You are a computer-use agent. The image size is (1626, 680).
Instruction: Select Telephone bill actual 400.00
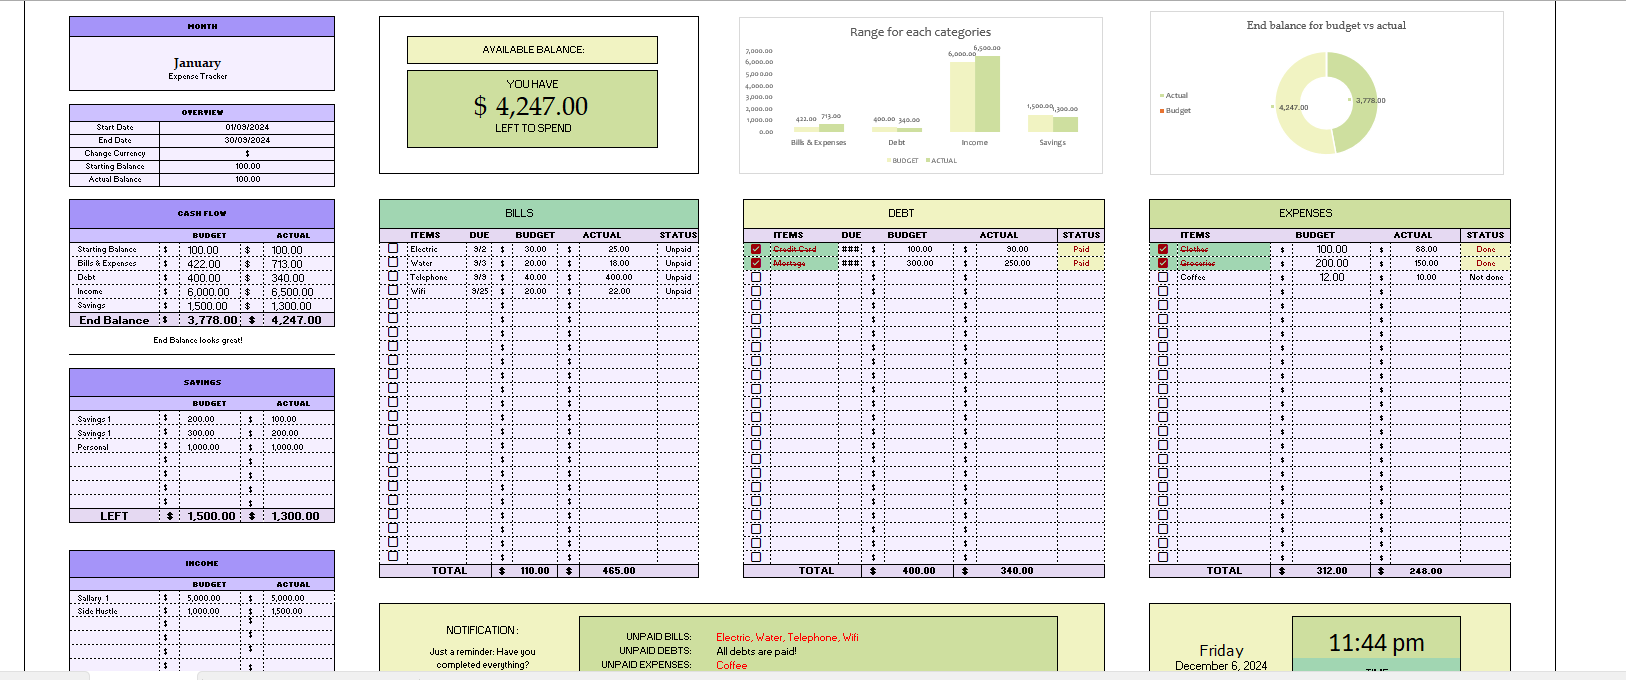click(x=618, y=277)
